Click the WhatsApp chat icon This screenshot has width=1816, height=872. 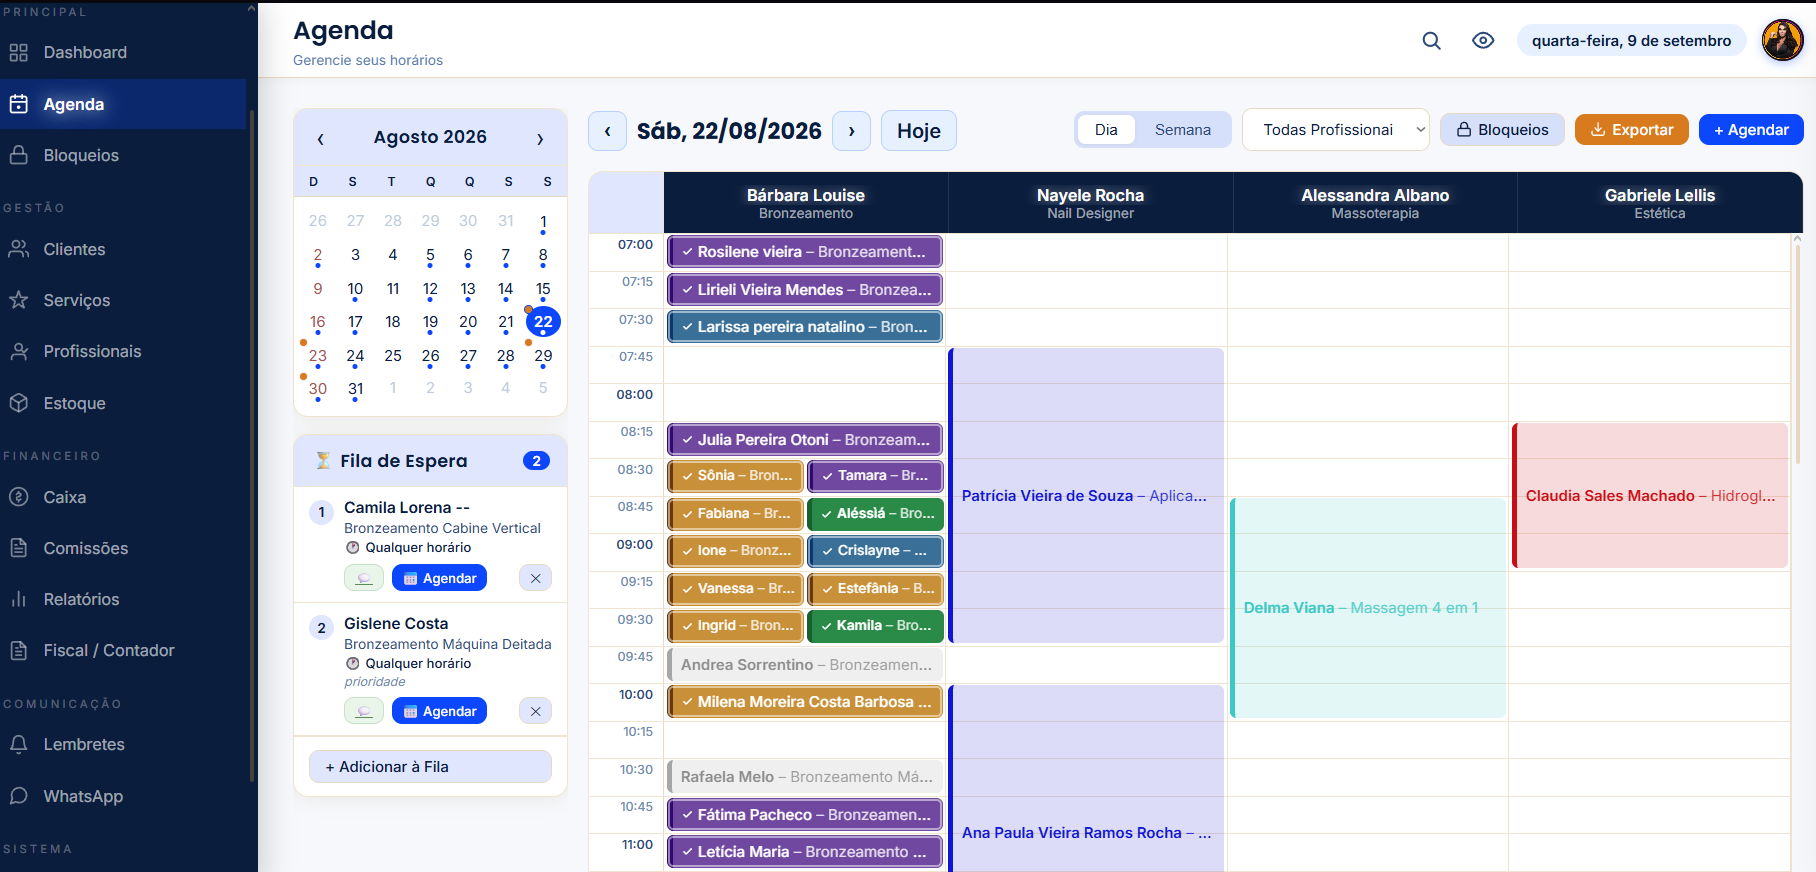click(19, 796)
